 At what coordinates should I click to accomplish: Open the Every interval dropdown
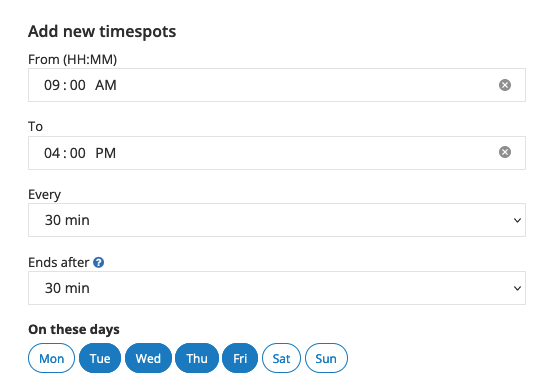click(277, 220)
